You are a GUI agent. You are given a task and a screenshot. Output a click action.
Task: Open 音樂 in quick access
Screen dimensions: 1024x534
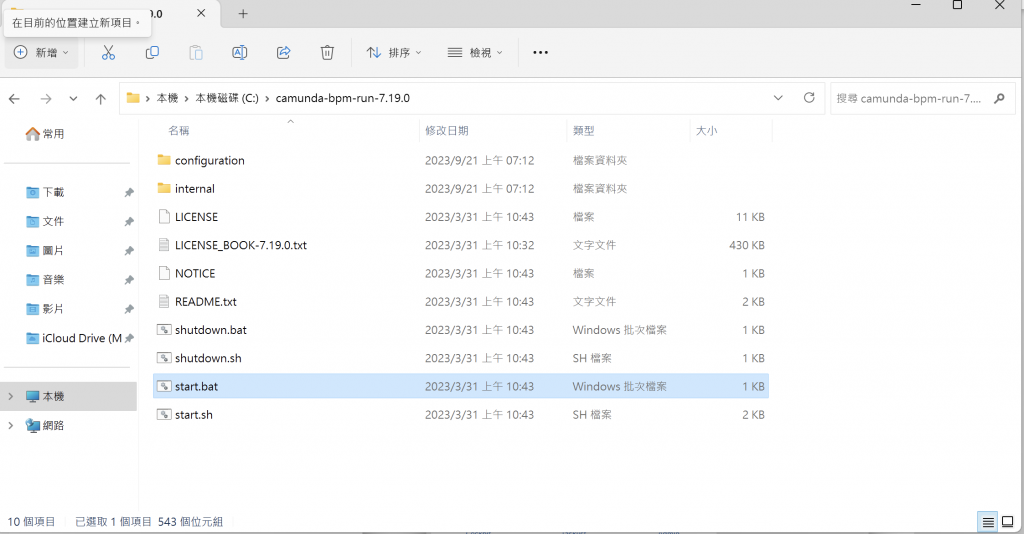point(45,279)
